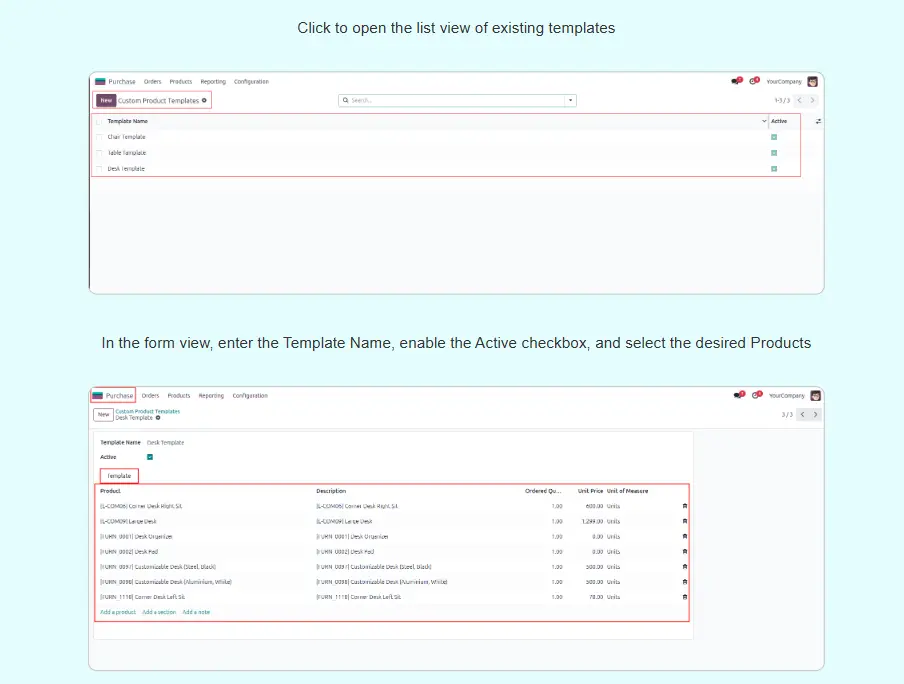Screen dimensions: 904x684
Task: Remove Customizable Desk (Steel, Black) line
Action: click(x=684, y=566)
